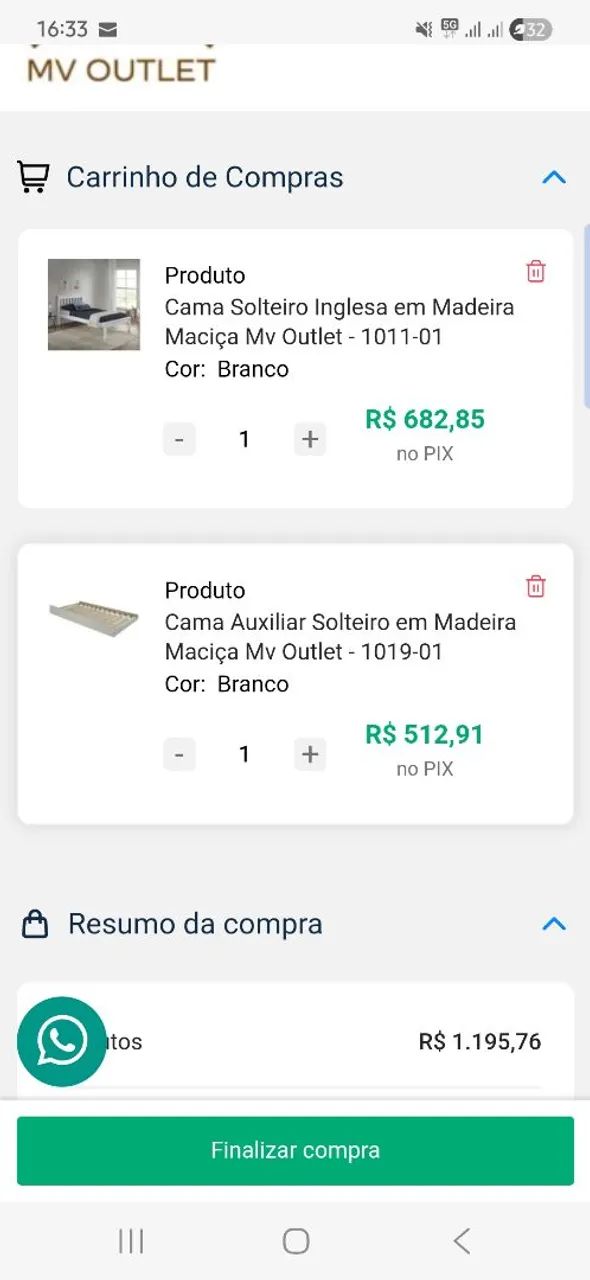Increase quantity of Cama Solteiro Inglesa
Screen dimensions: 590x1280
309,438
